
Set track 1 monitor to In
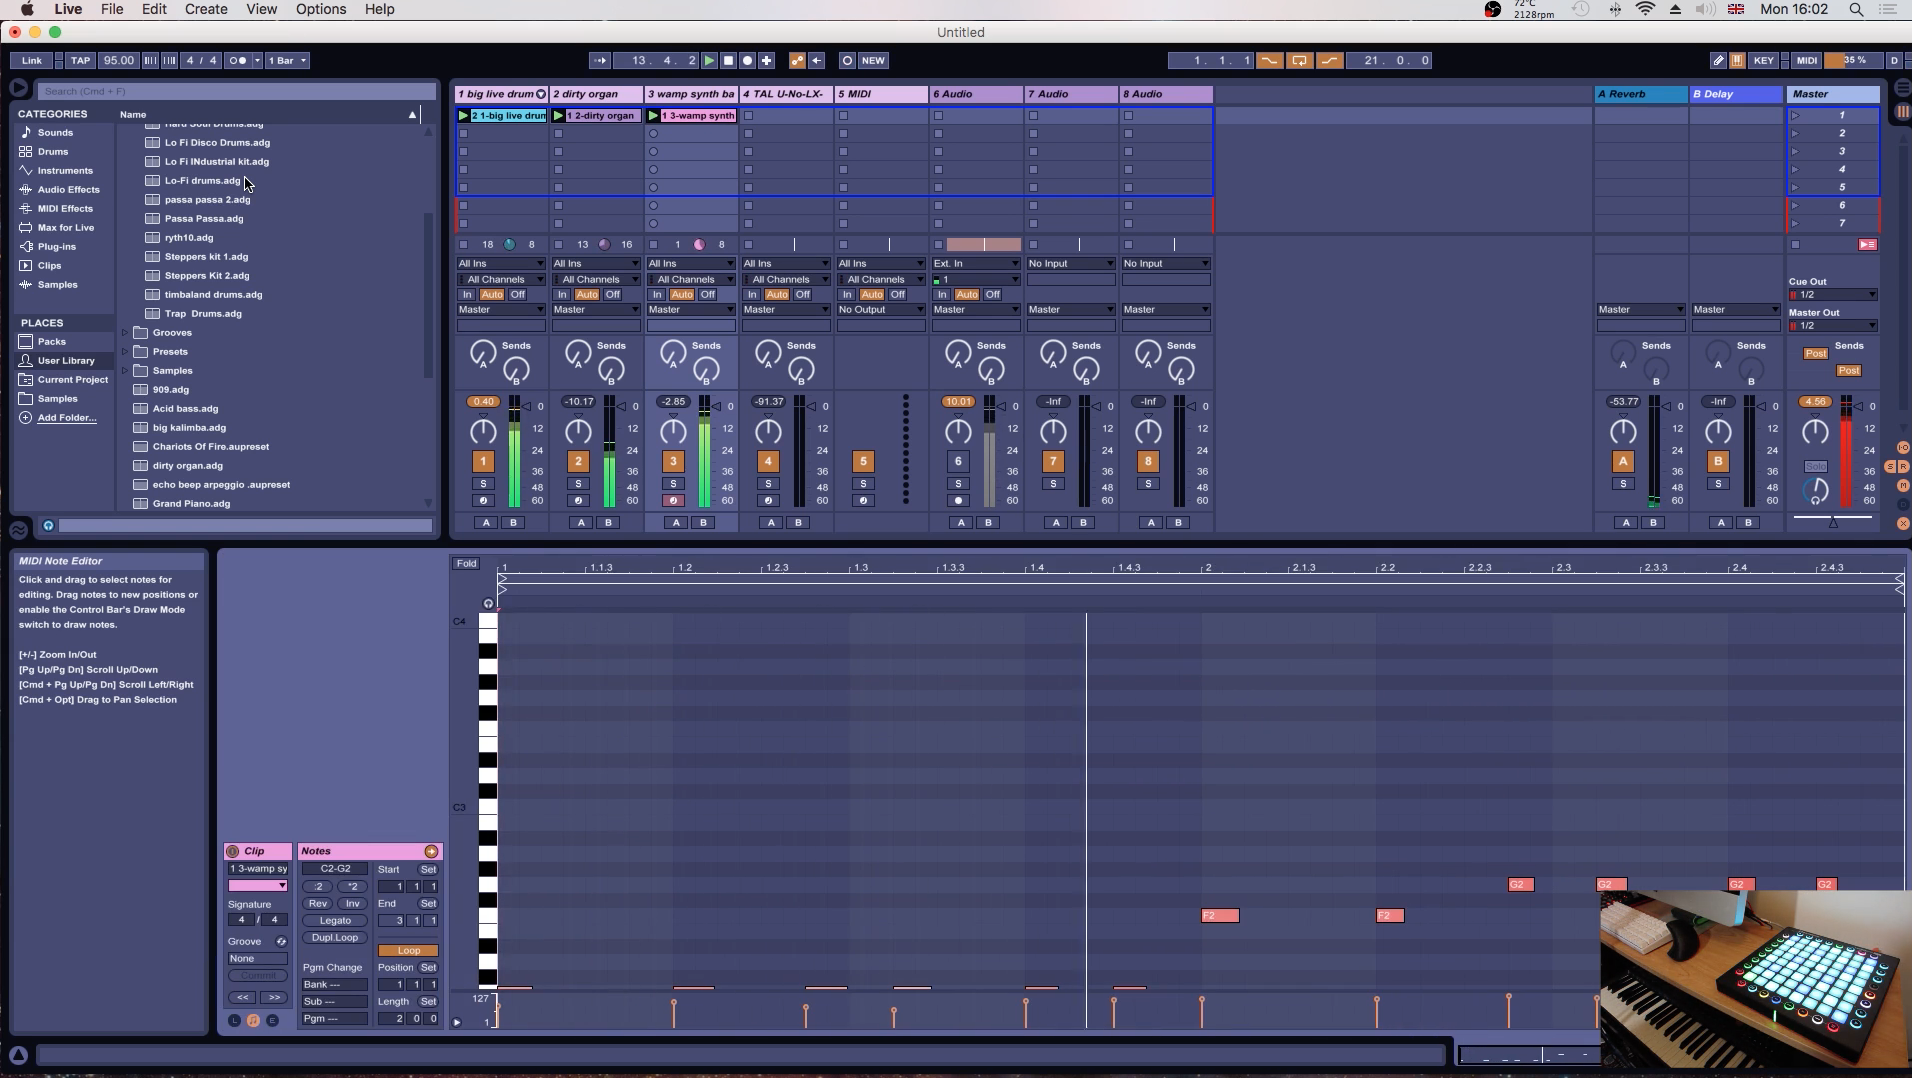[x=467, y=294]
